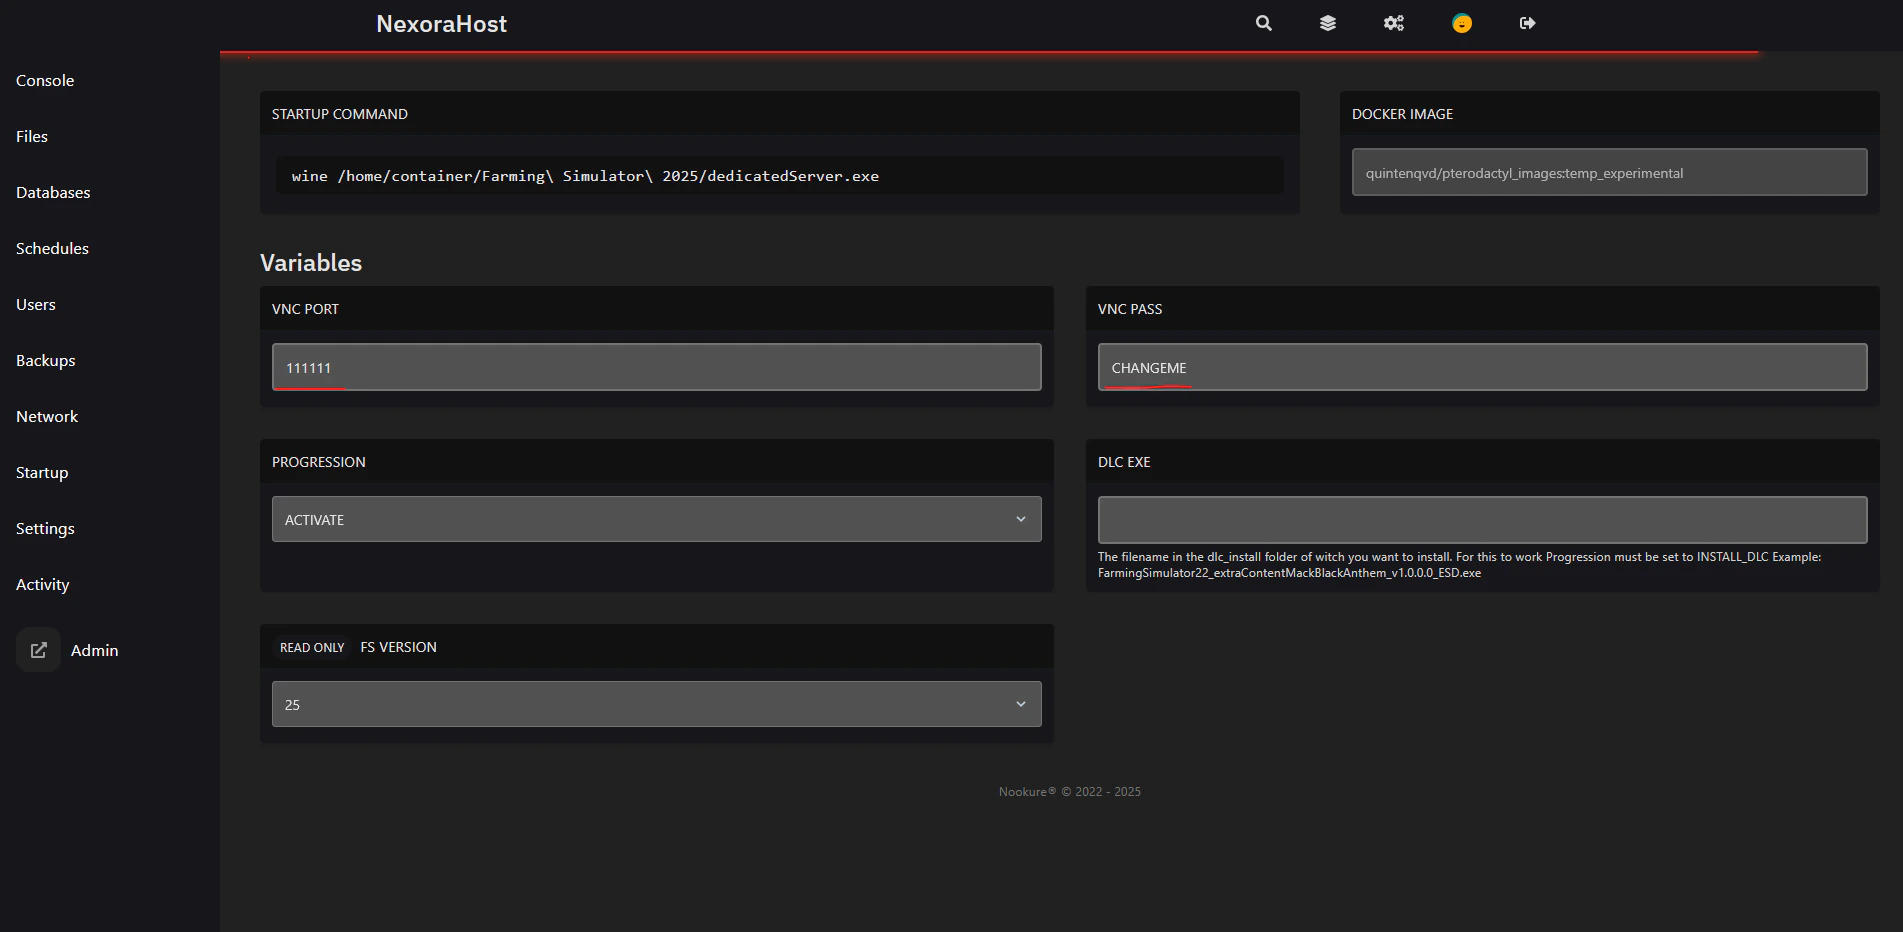Open the search icon in top bar

pyautogui.click(x=1264, y=23)
